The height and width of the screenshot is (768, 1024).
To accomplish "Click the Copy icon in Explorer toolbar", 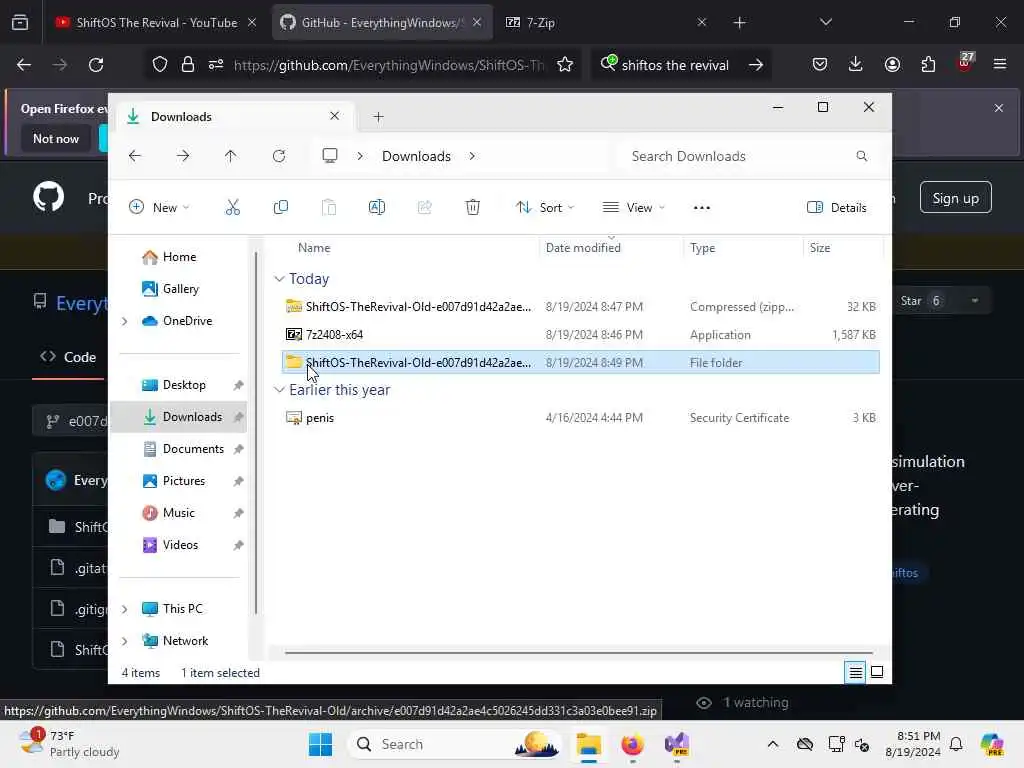I will (281, 208).
